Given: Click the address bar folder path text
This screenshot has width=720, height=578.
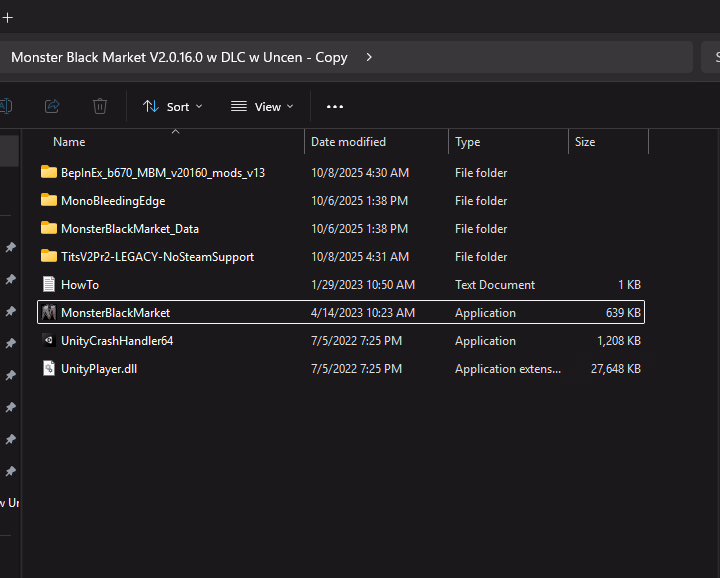Looking at the screenshot, I should (x=179, y=57).
